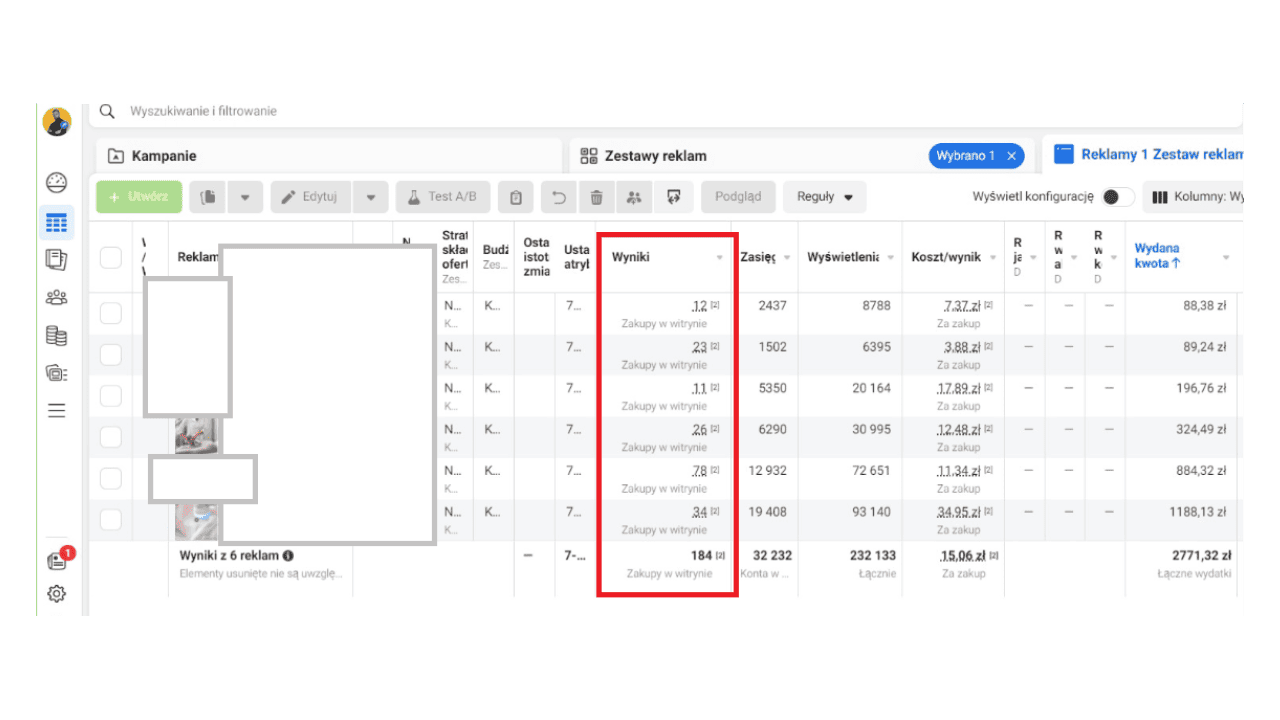1280x720 pixels.
Task: Open the Audiences people icon in sidebar
Action: coord(57,297)
